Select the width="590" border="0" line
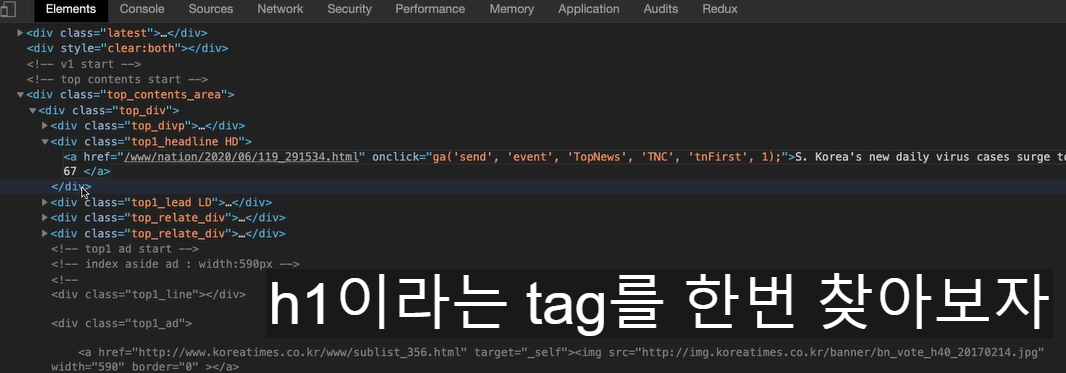This screenshot has height=373, width=1066. (x=145, y=367)
